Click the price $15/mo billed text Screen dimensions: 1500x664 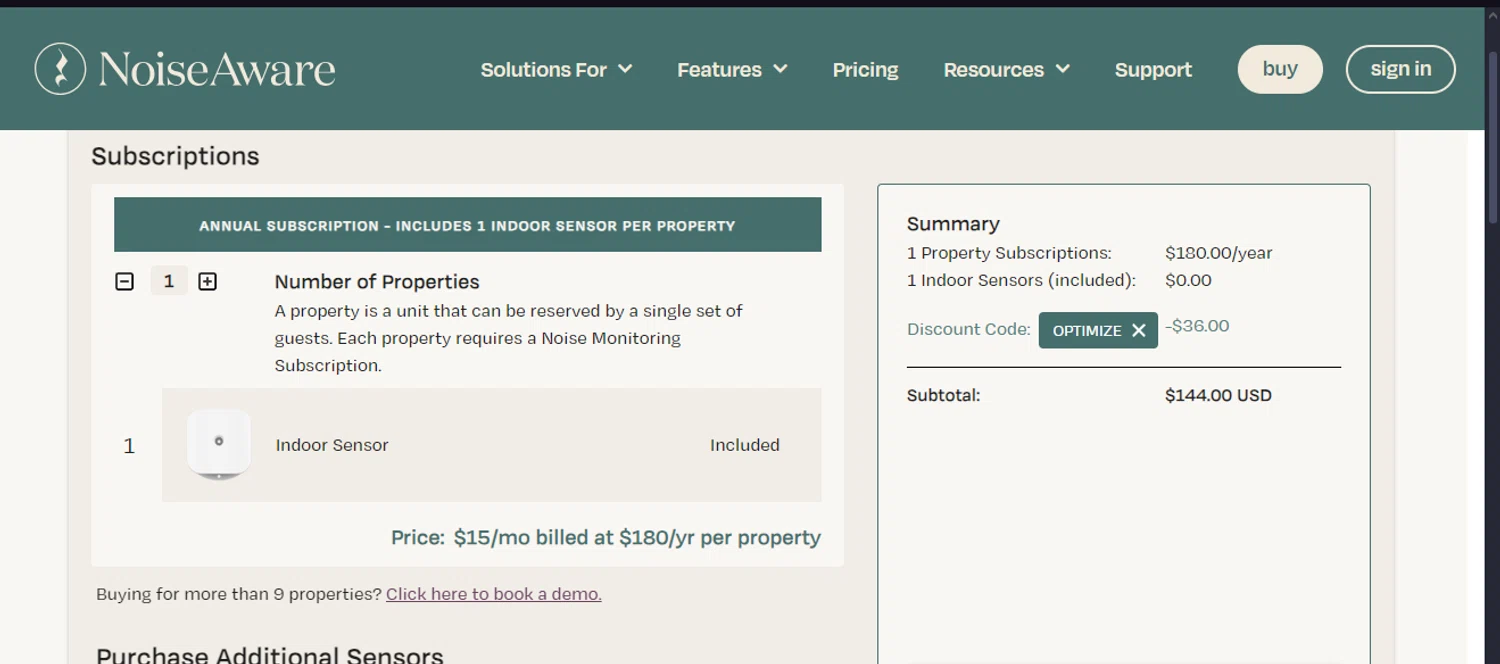pyautogui.click(x=606, y=538)
